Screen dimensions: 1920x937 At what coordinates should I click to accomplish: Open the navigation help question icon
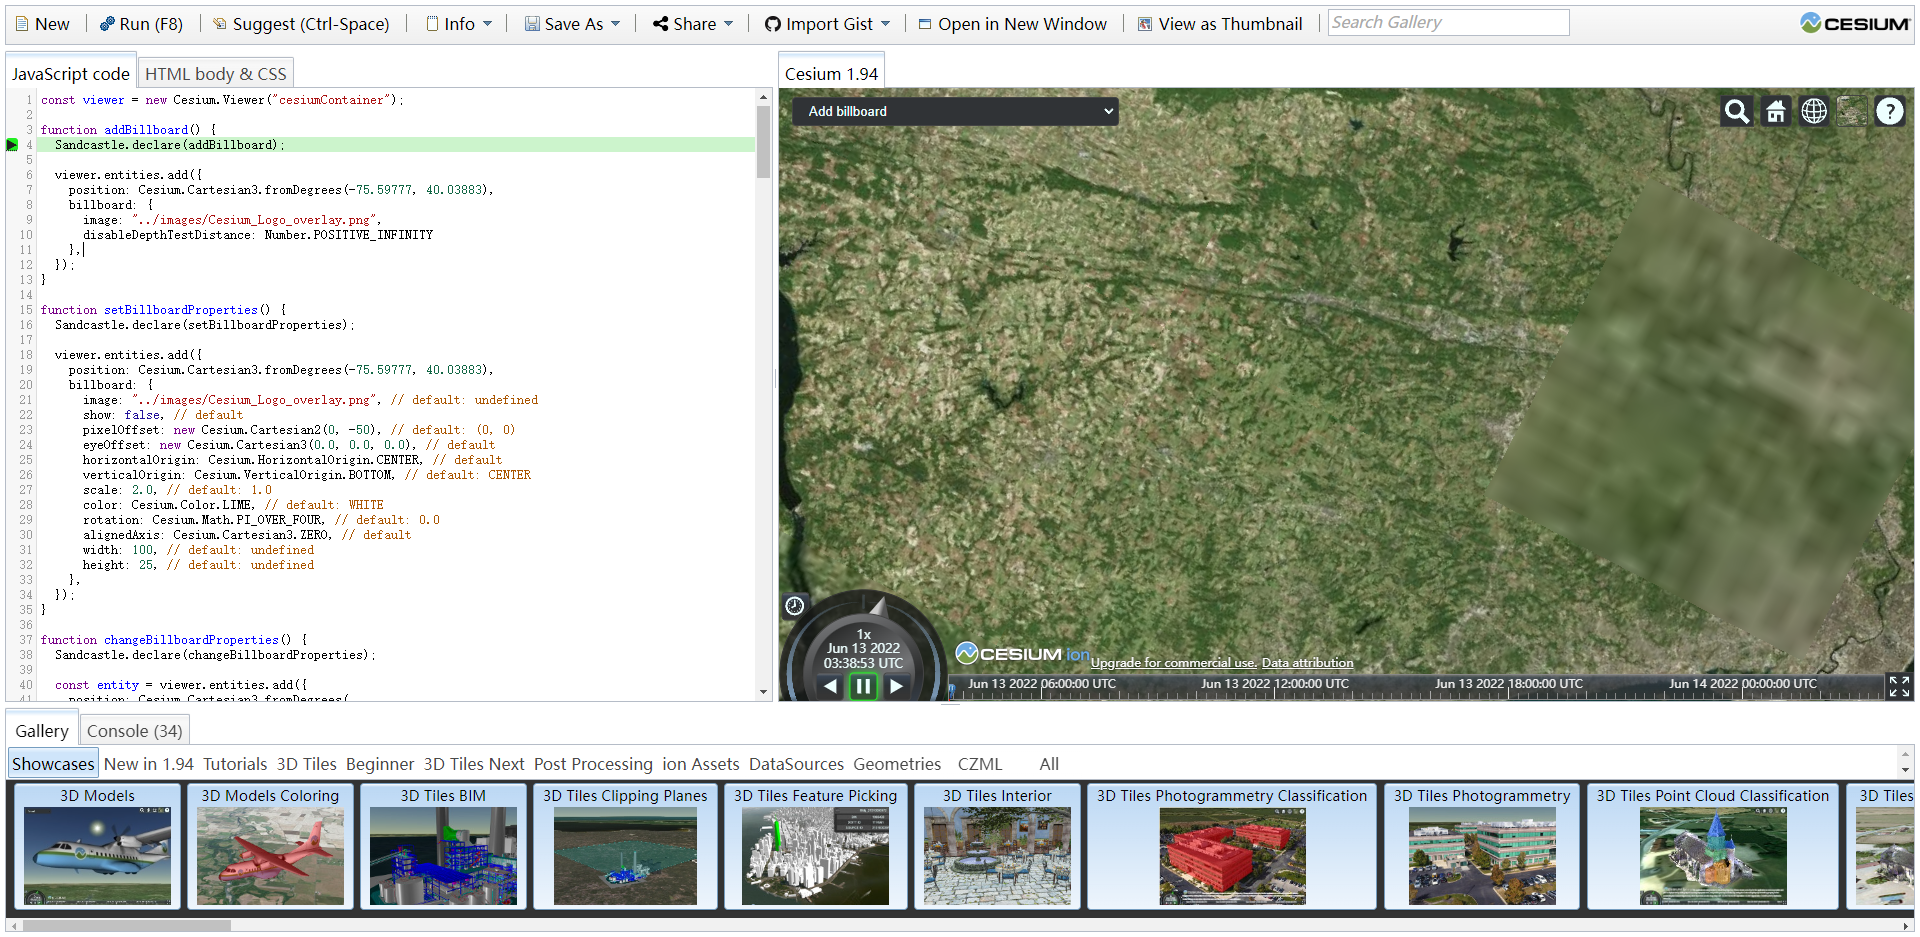click(x=1890, y=111)
